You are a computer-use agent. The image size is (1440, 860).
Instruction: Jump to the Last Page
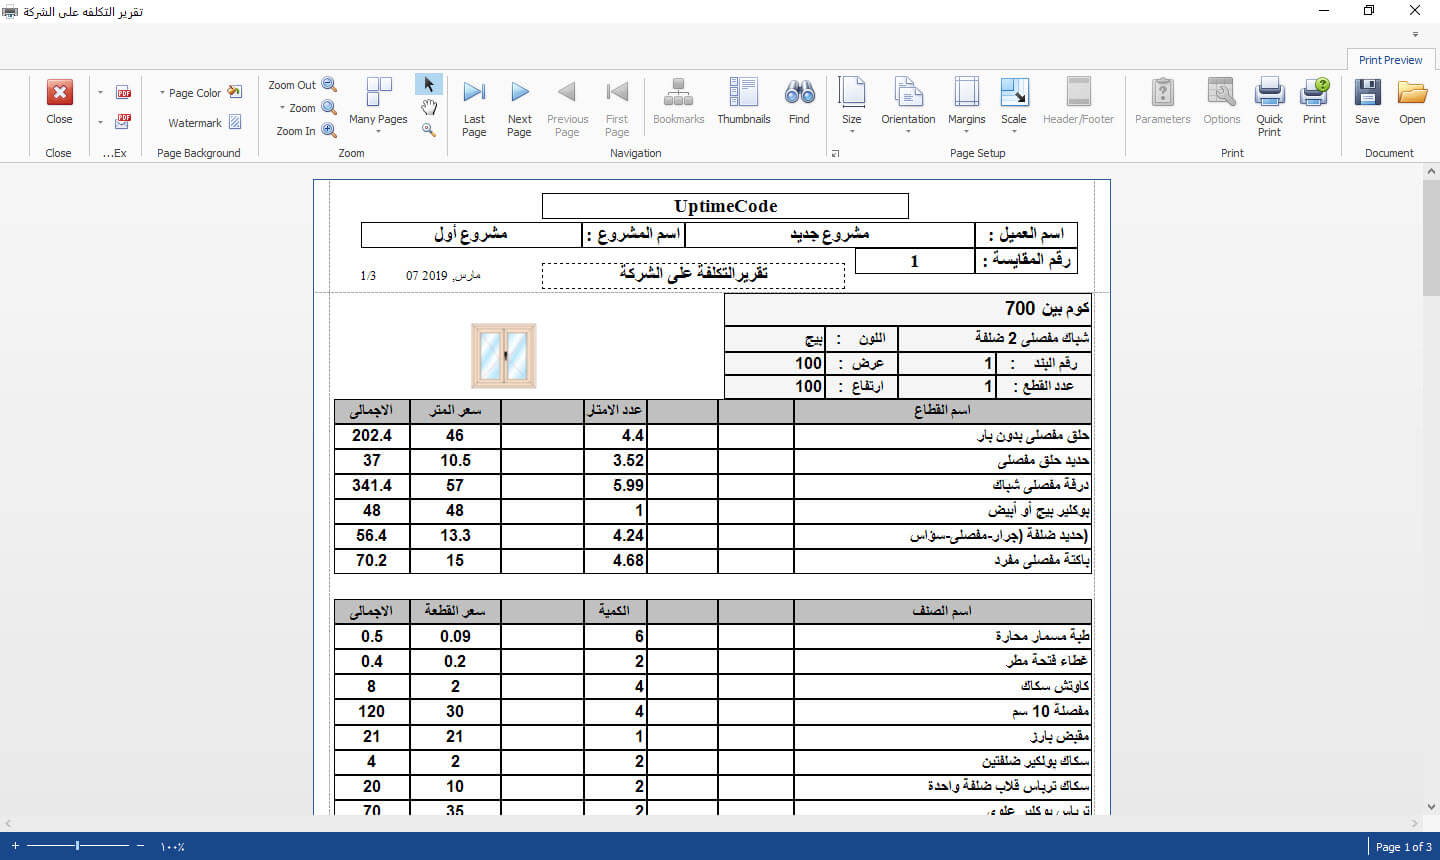474,93
